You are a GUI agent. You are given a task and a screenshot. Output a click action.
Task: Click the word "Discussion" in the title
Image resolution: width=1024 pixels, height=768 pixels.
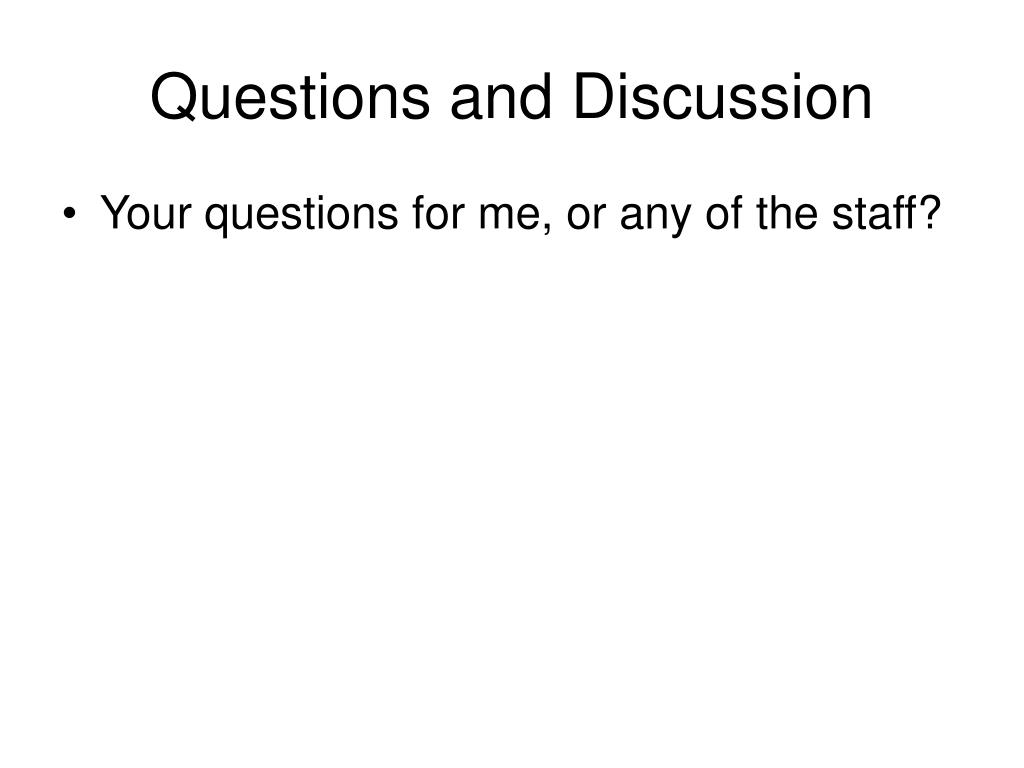722,97
